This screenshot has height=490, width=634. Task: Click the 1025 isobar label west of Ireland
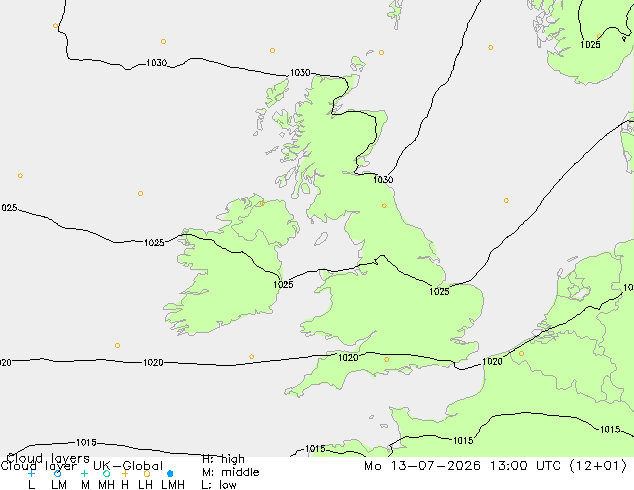coord(154,243)
